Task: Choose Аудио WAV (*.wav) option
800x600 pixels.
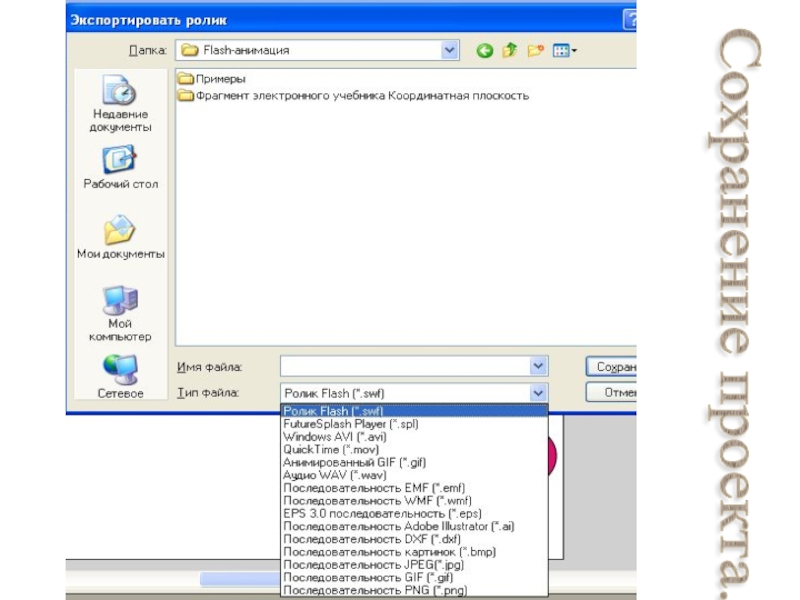Action: tap(414, 475)
